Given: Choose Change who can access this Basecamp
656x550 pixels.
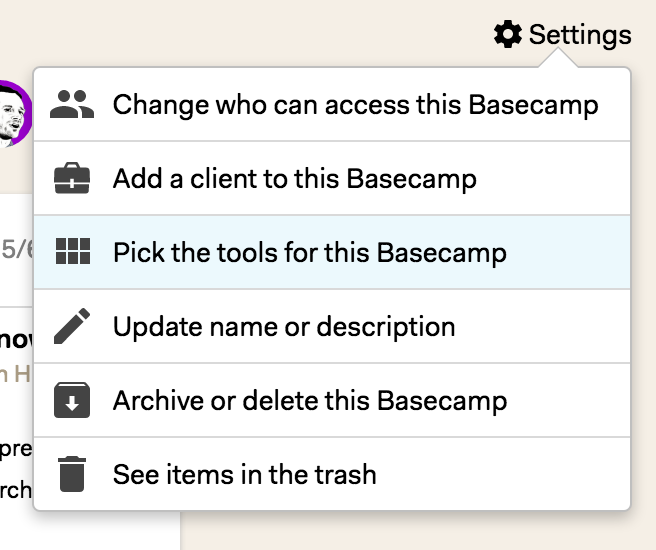Looking at the screenshot, I should point(332,105).
